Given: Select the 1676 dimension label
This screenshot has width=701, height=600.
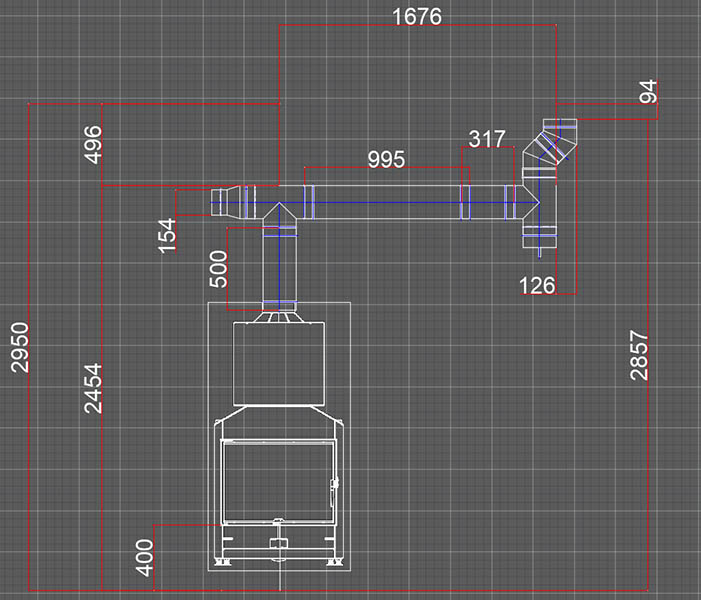Looking at the screenshot, I should [417, 17].
